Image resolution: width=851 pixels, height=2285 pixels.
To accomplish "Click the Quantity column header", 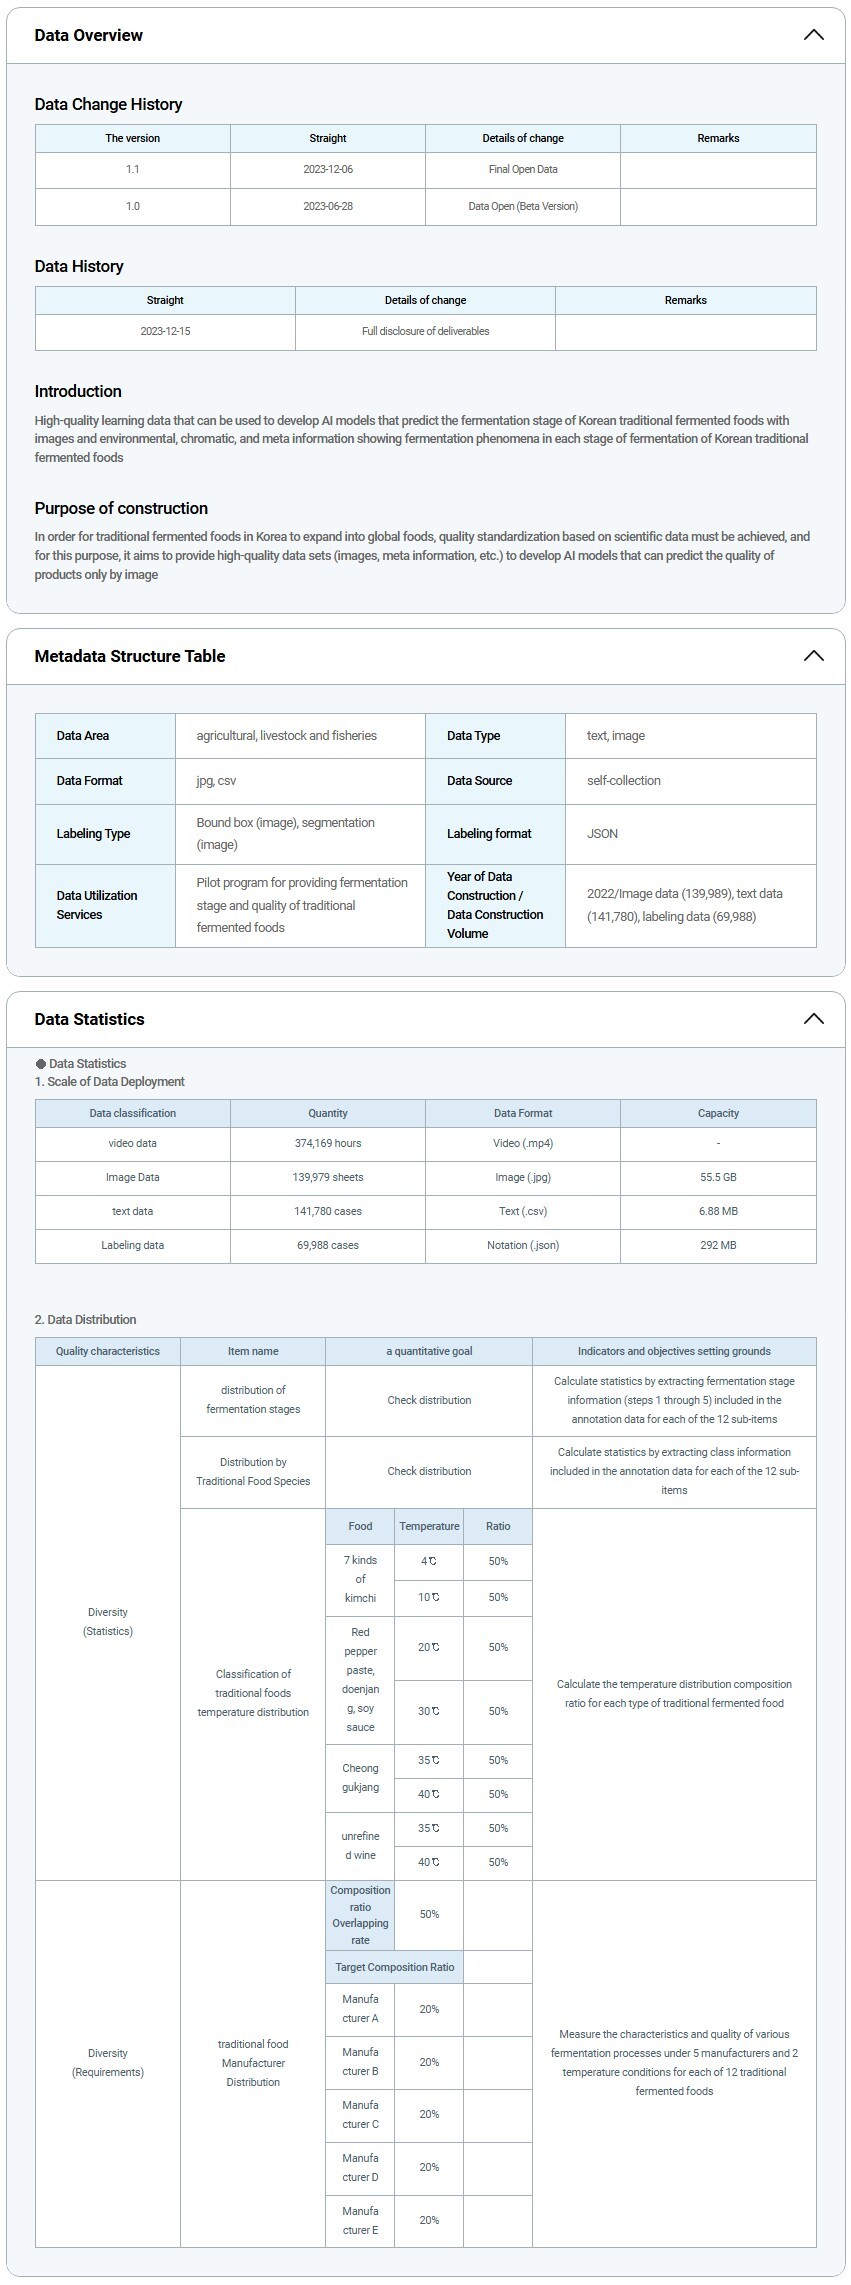I will [328, 1114].
